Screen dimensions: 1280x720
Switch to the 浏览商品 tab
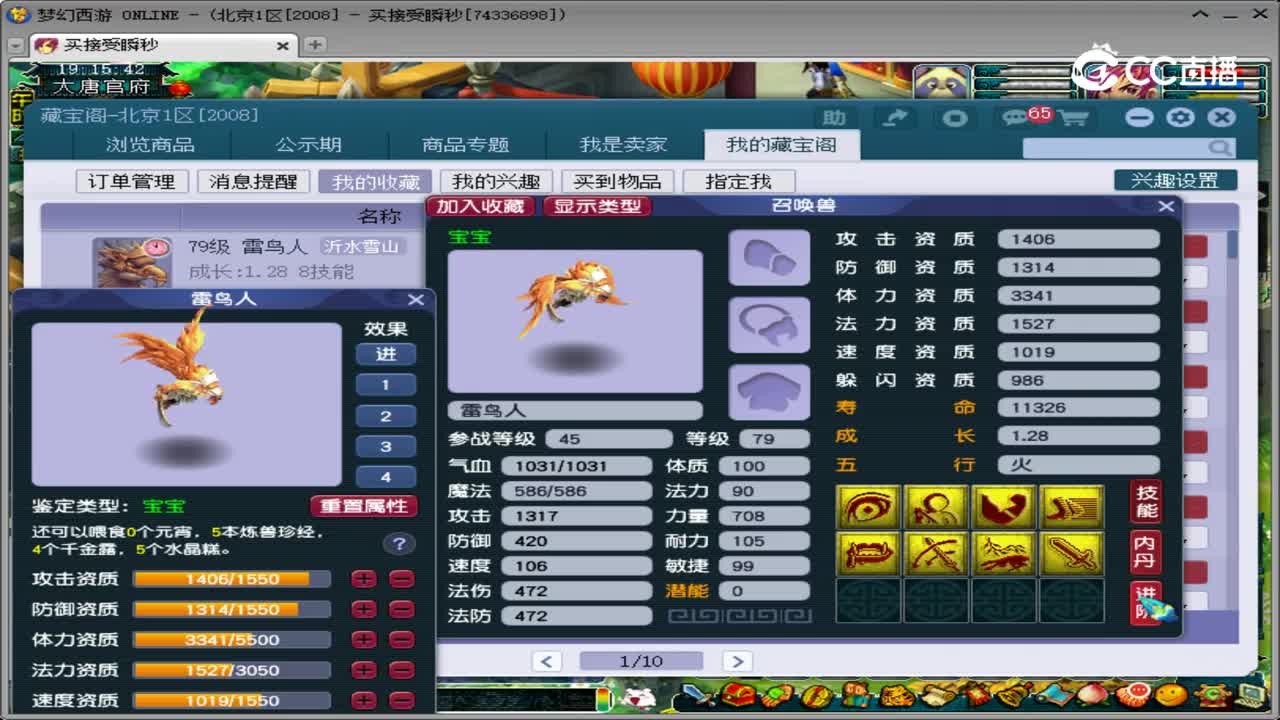click(150, 145)
